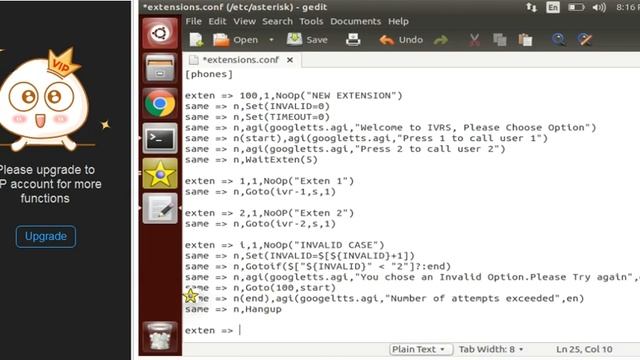Place cursor on the [phones] line
640x360 pixels.
coord(209,74)
